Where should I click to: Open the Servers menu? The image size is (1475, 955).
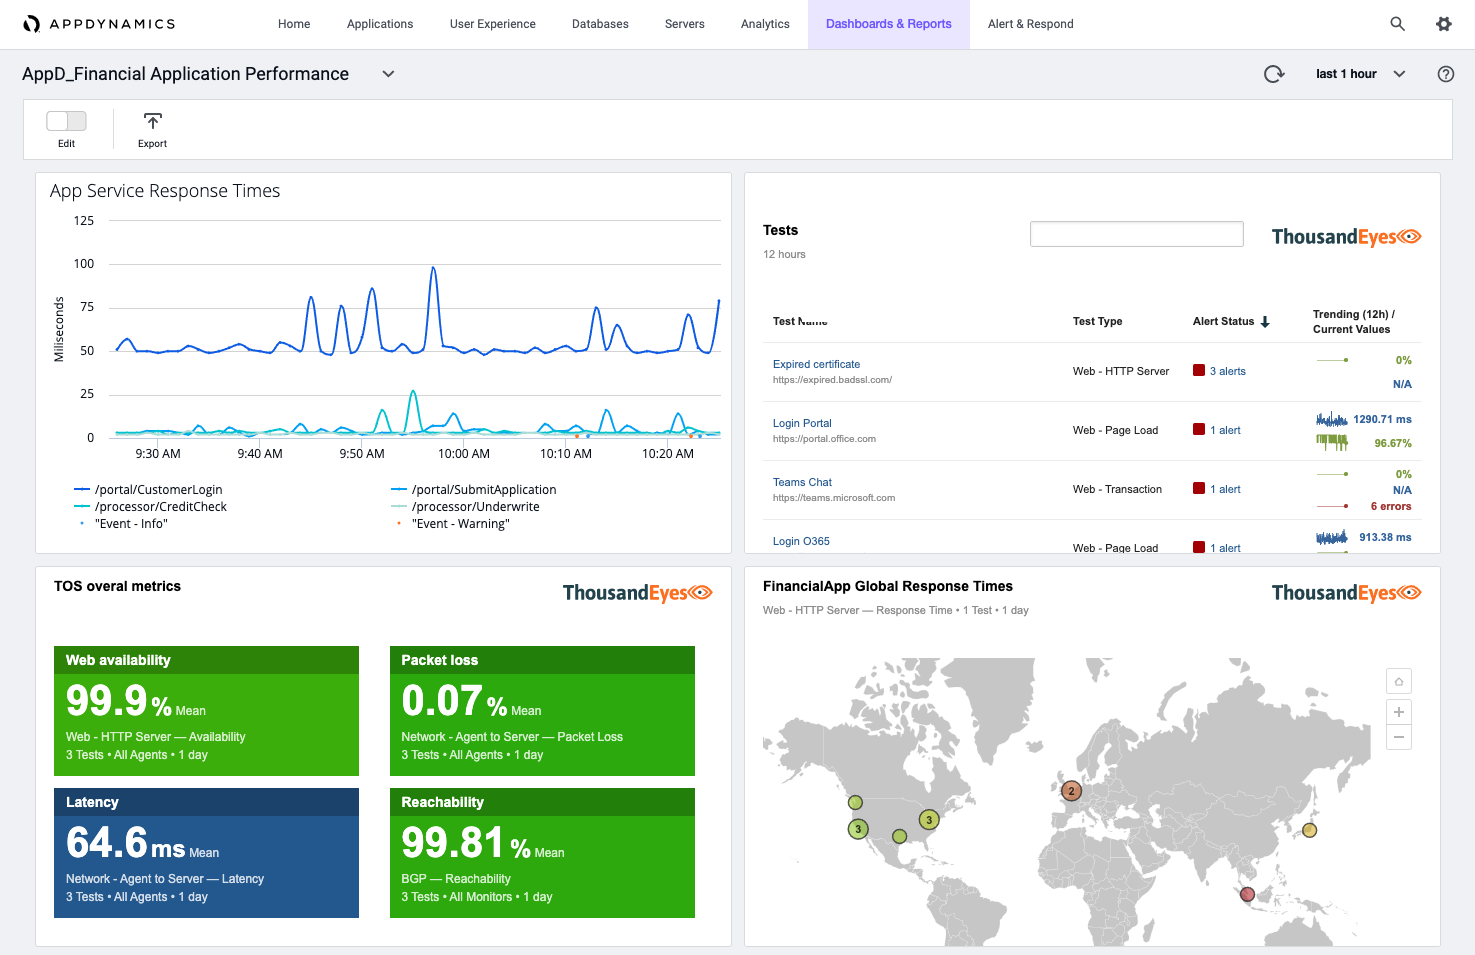684,24
